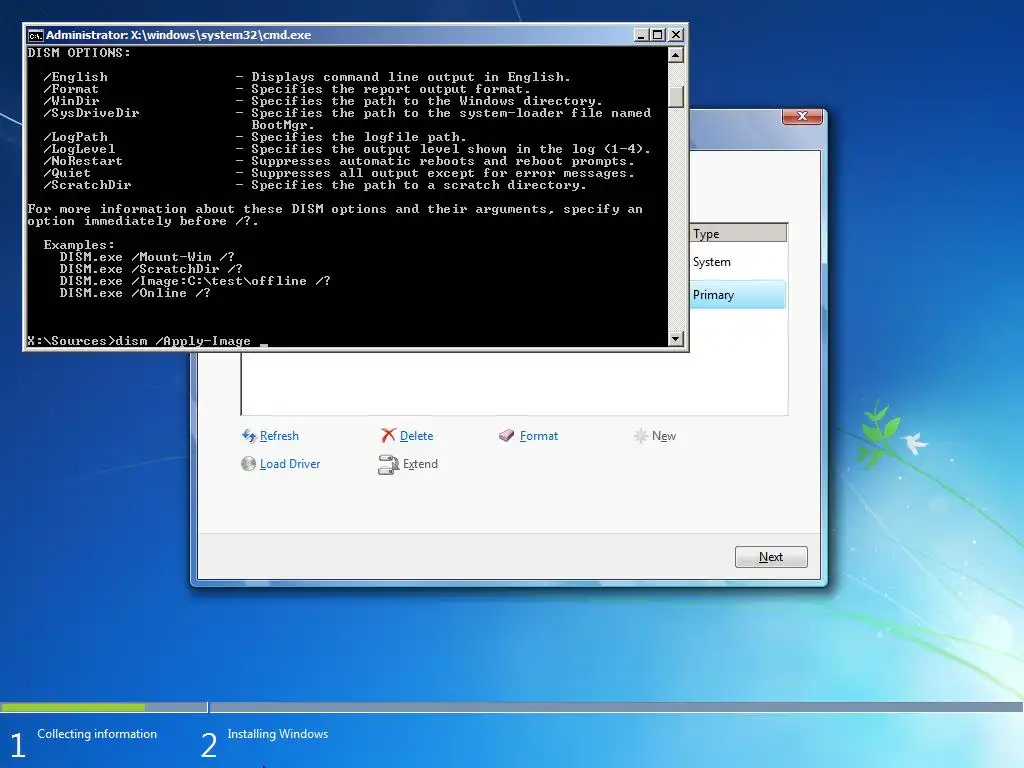Click the Format link

(539, 436)
